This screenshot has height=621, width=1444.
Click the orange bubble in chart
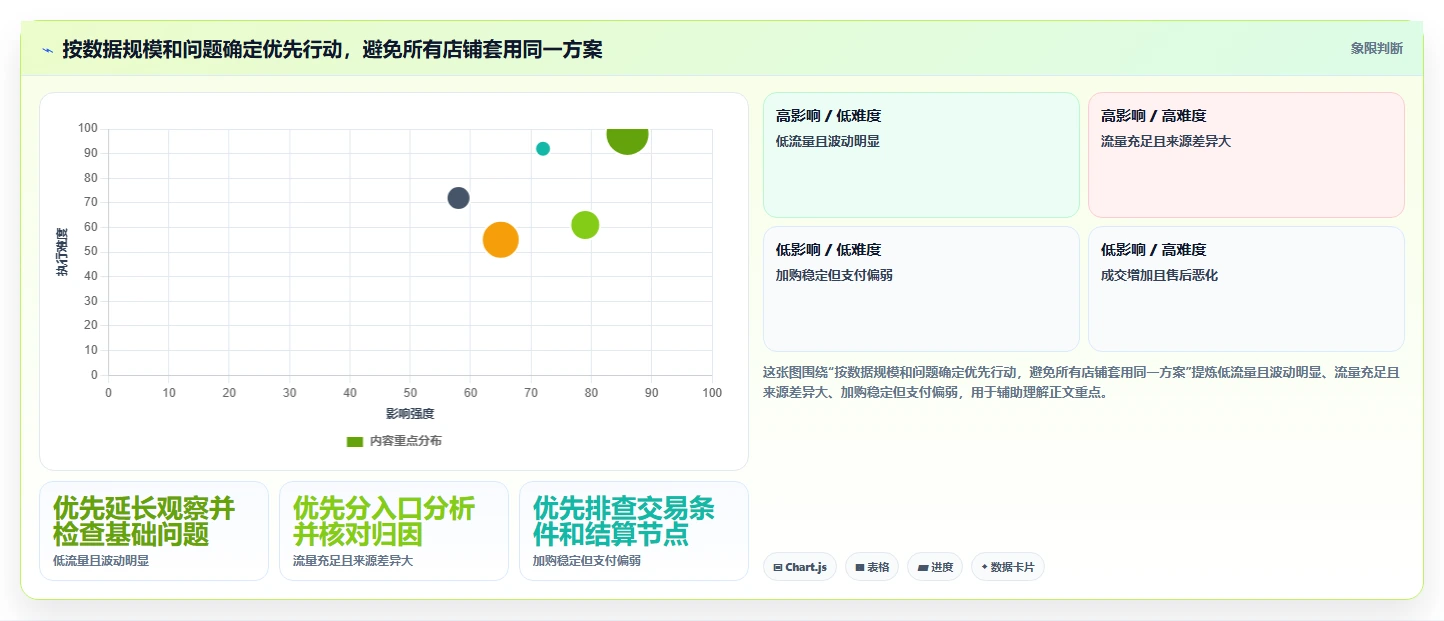tap(500, 240)
